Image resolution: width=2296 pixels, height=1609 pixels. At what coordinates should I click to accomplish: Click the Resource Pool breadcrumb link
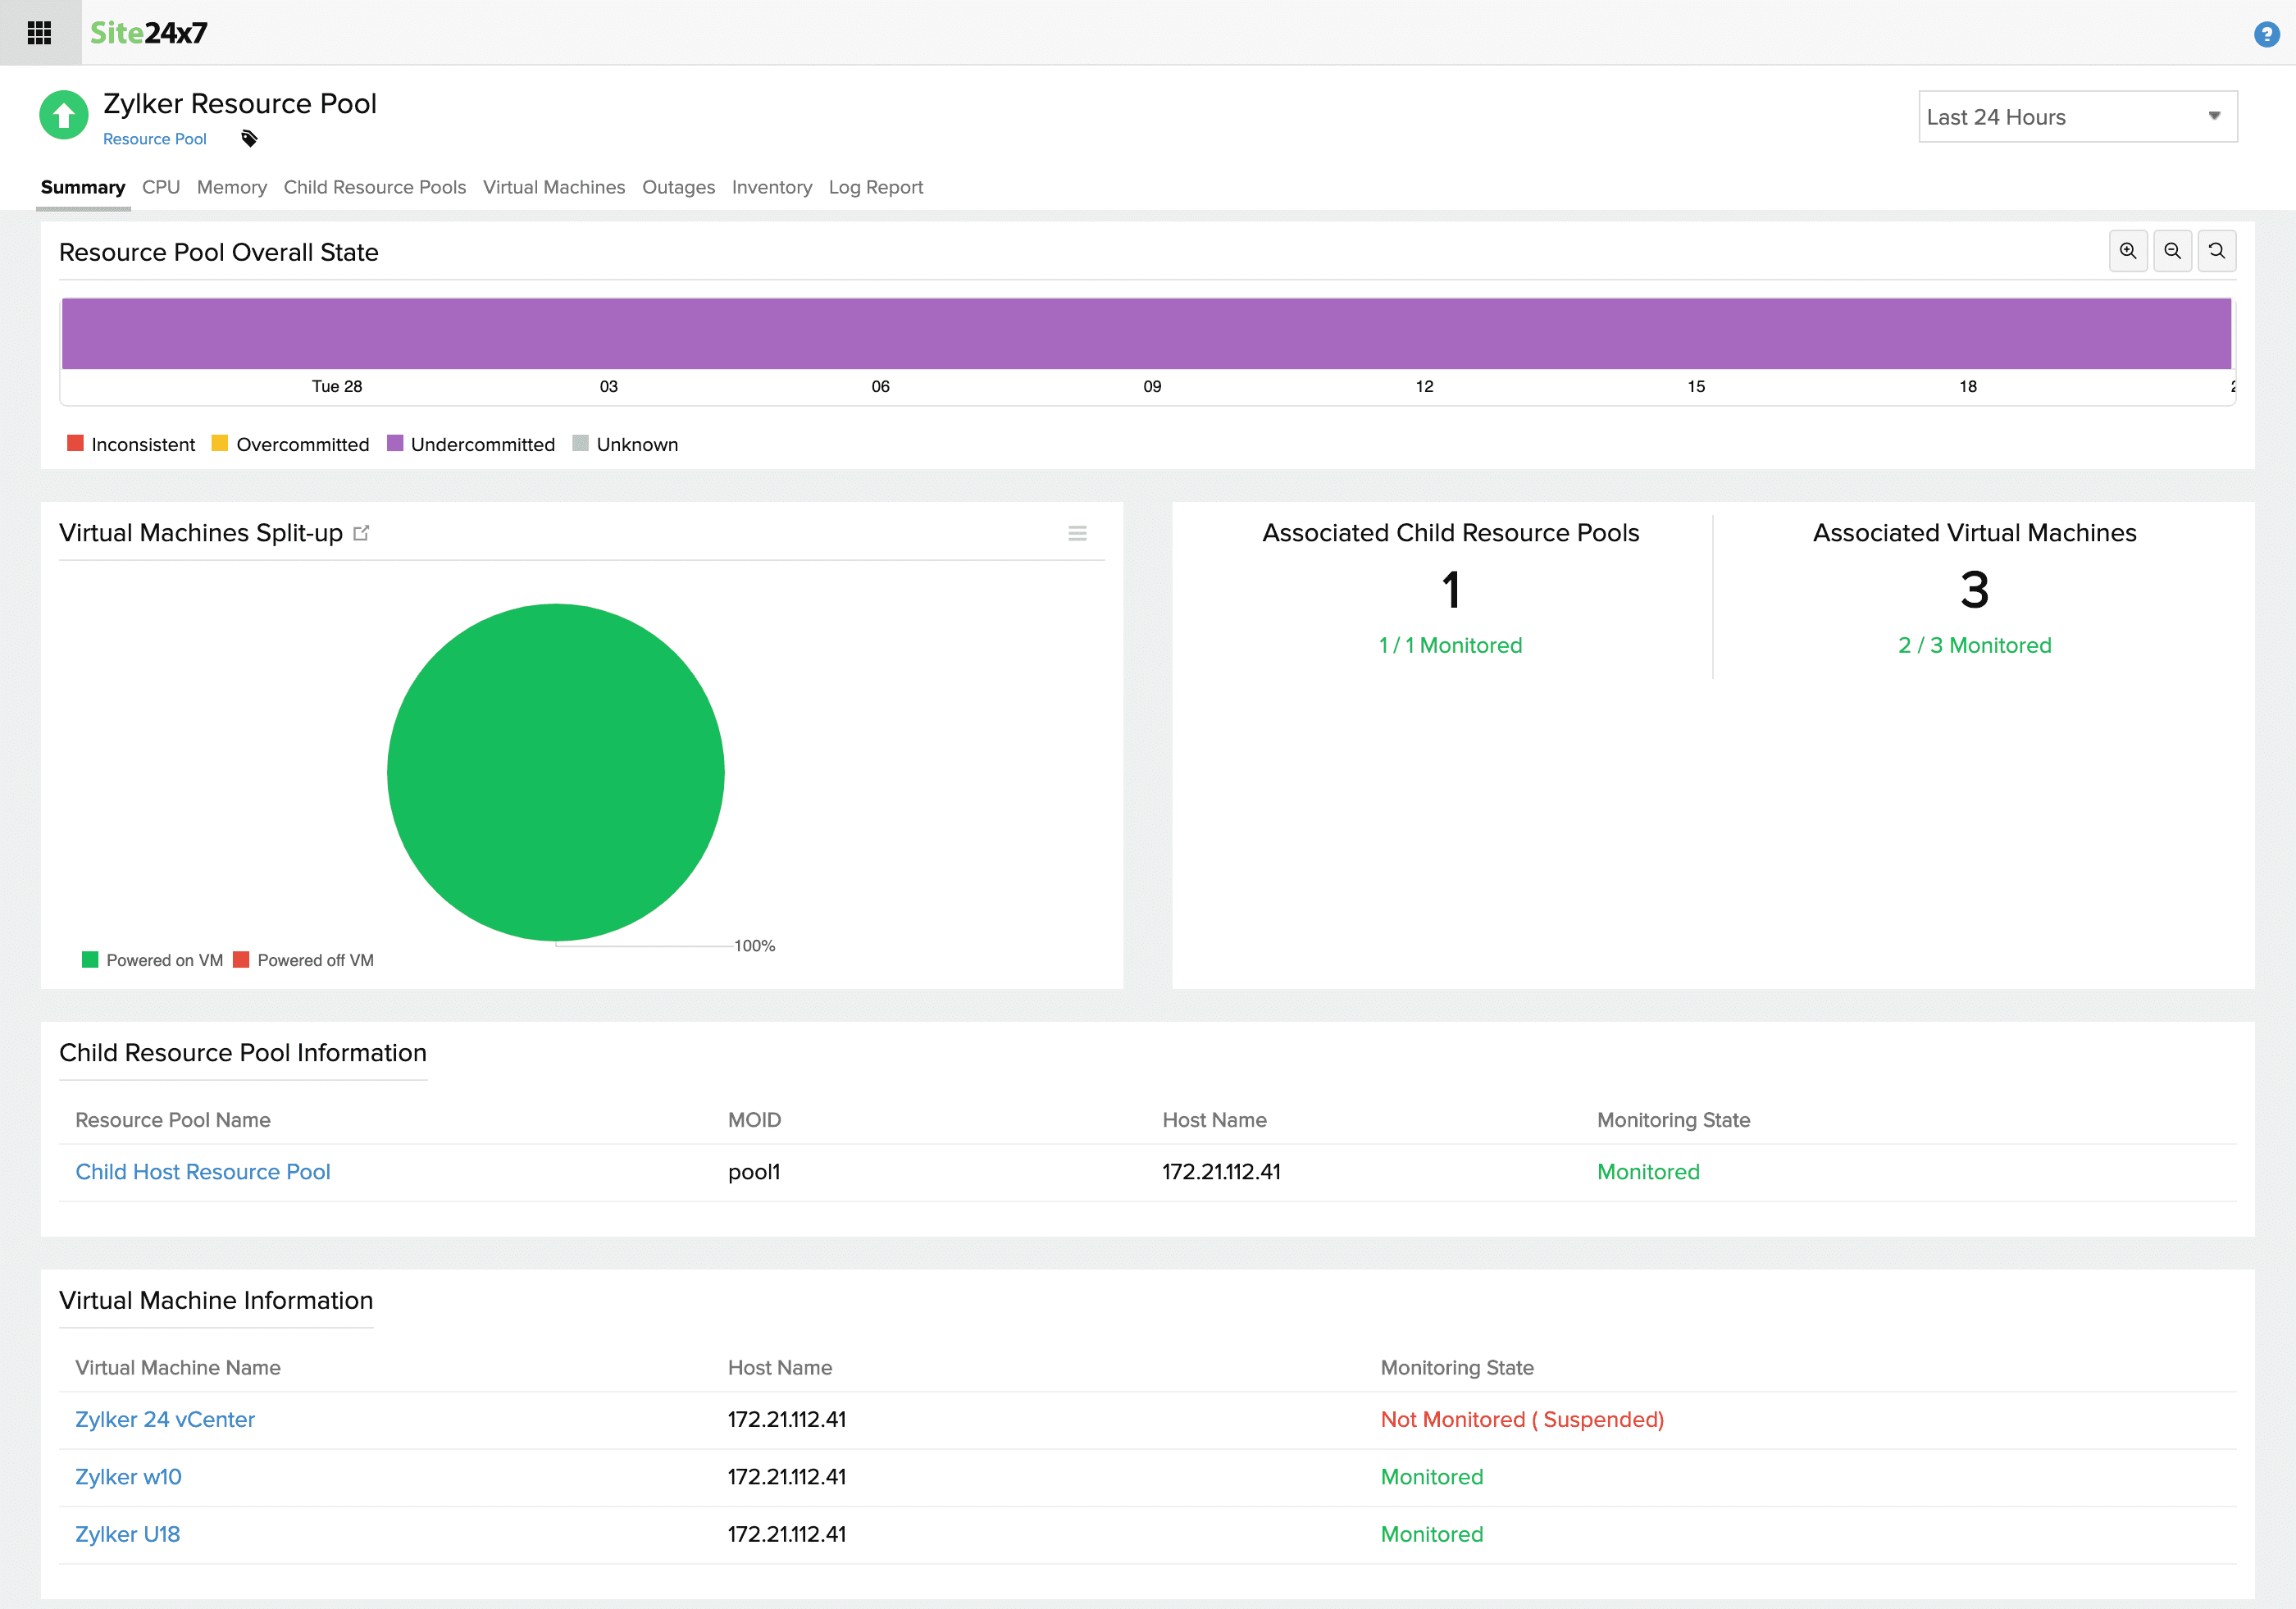[155, 139]
